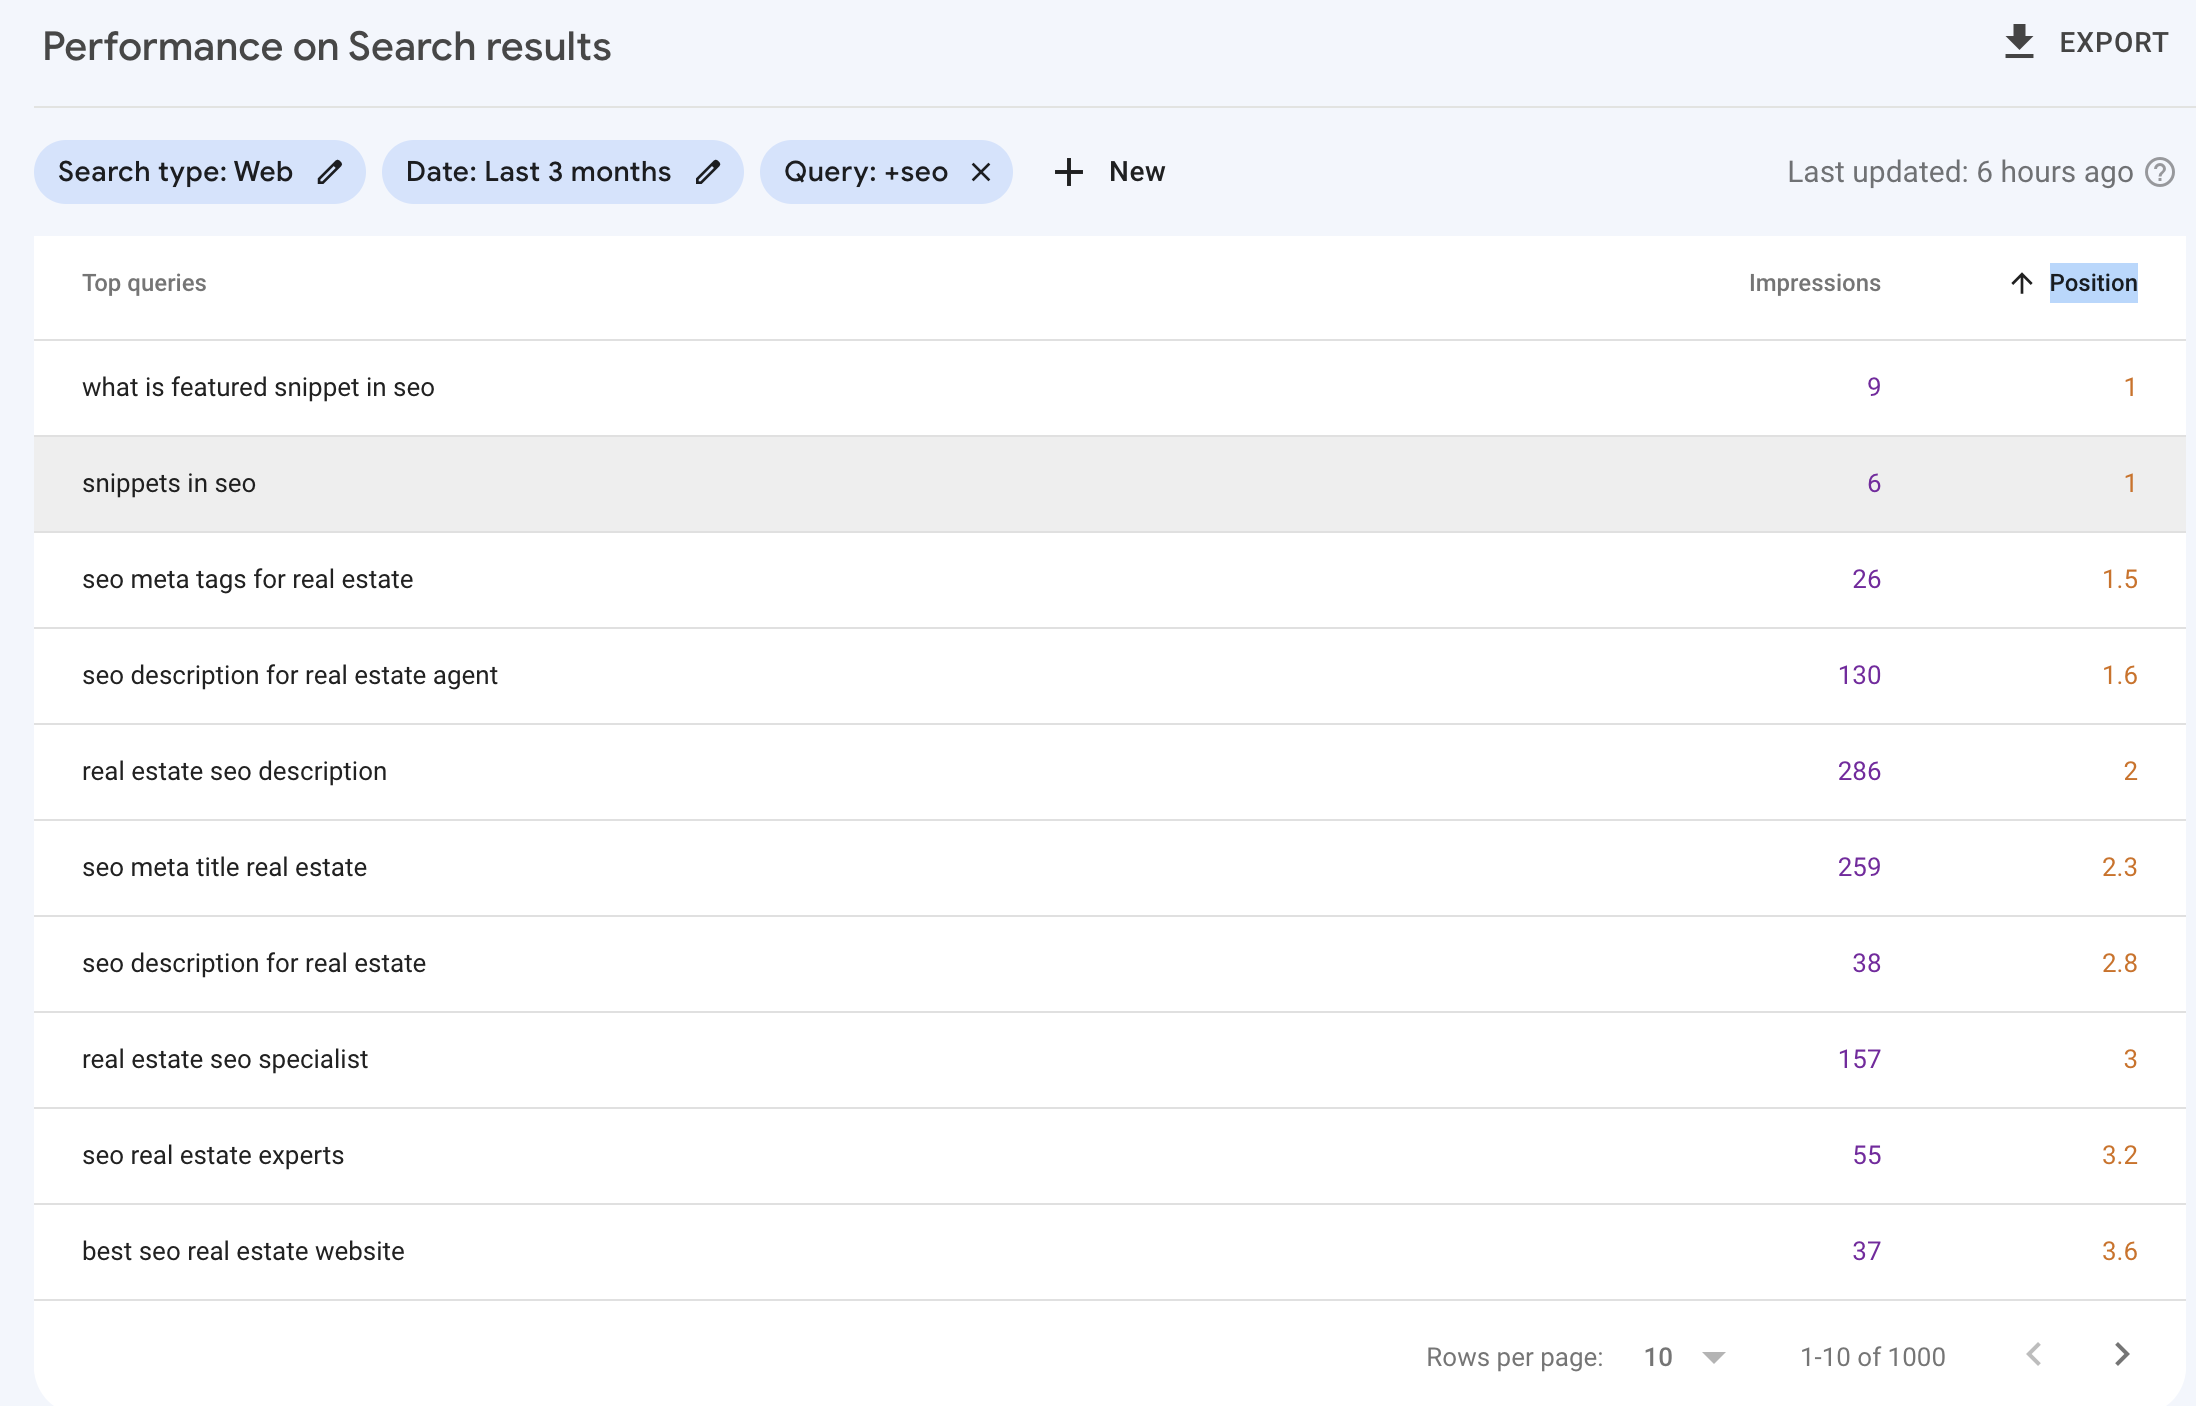This screenshot has height=1406, width=2196.
Task: Click the Position sort arrow icon
Action: click(x=2021, y=283)
